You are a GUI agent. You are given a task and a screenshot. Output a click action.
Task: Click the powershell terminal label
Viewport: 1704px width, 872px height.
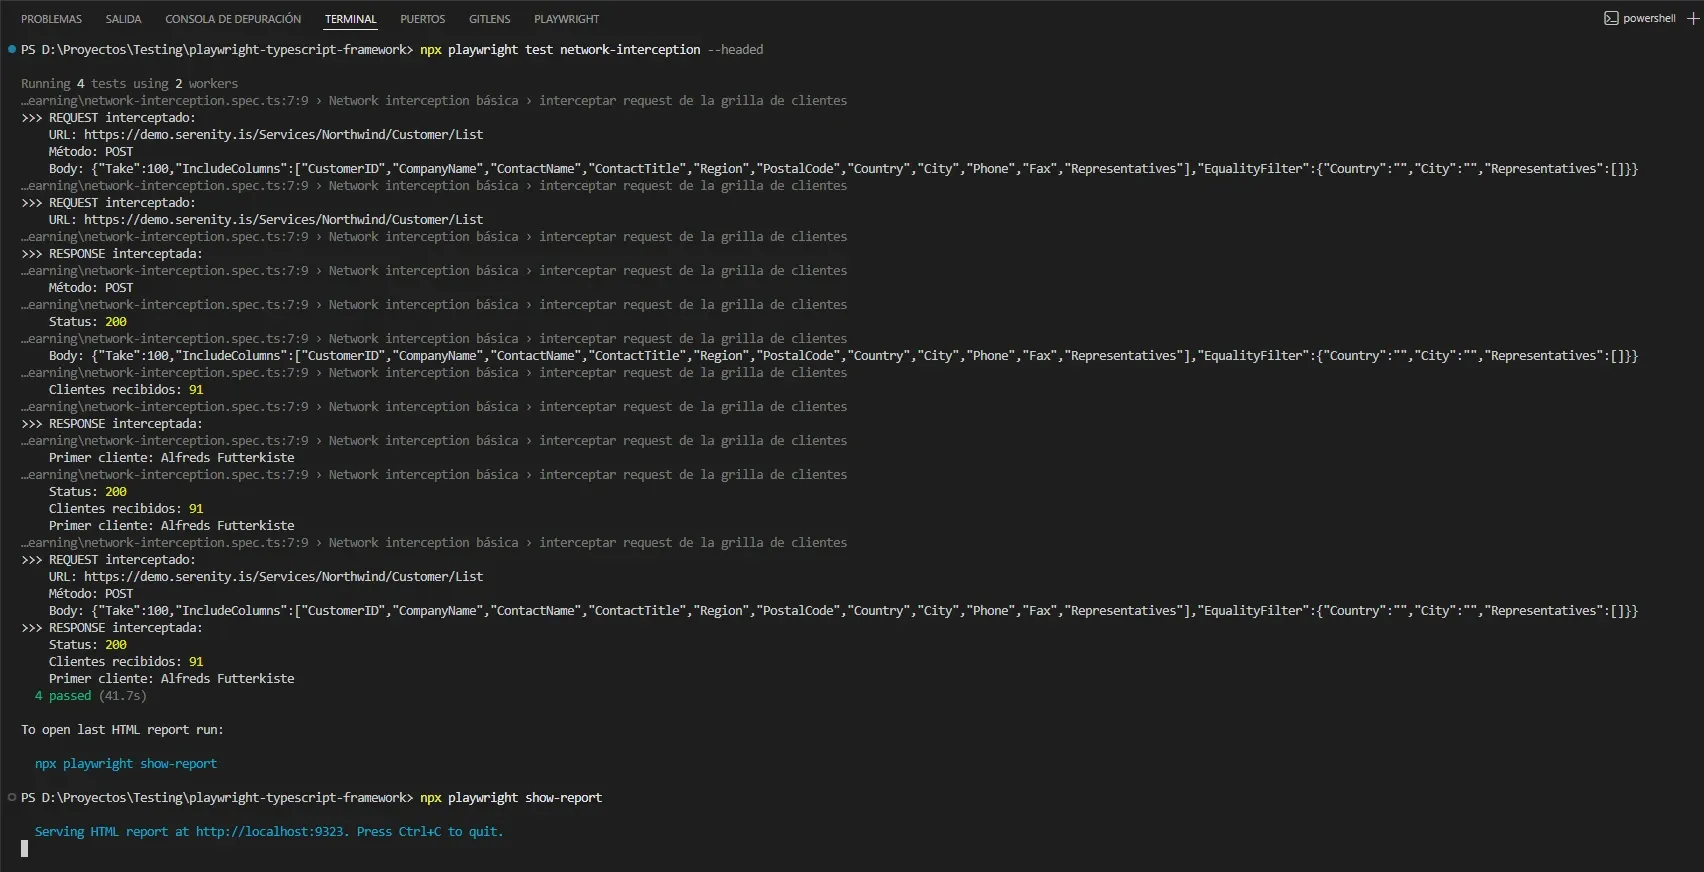point(1649,18)
